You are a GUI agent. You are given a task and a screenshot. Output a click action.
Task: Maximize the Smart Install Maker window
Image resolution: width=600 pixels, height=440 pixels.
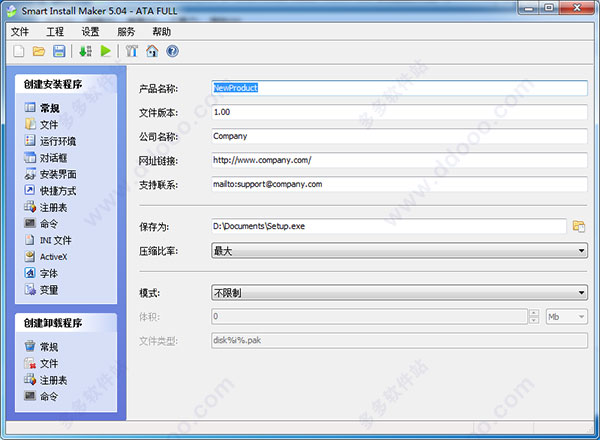pyautogui.click(x=549, y=8)
